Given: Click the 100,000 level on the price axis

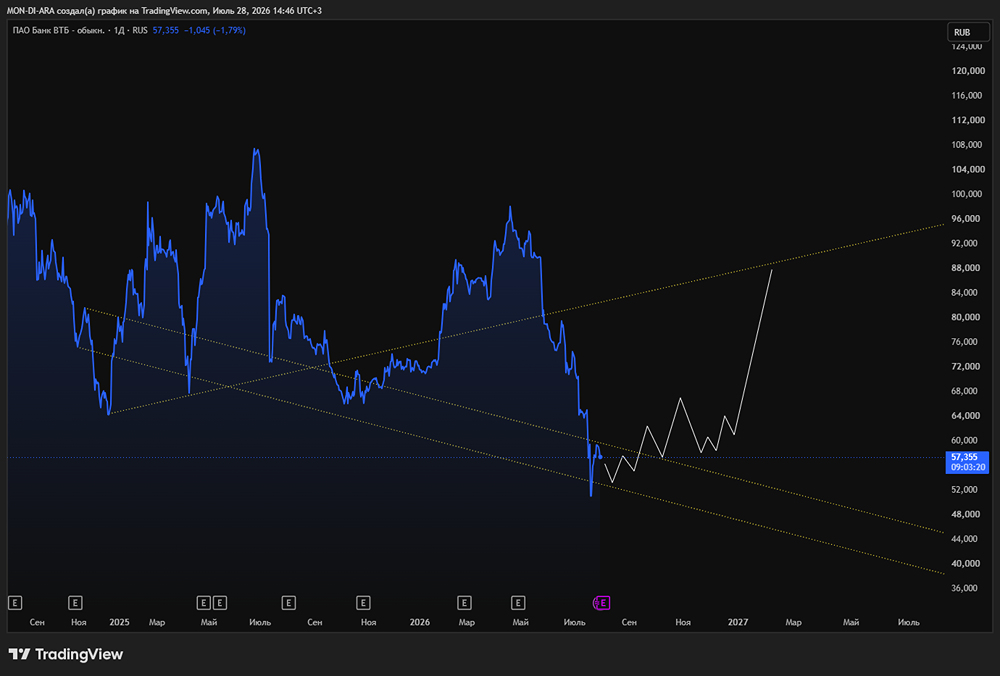Looking at the screenshot, I should 968,194.
